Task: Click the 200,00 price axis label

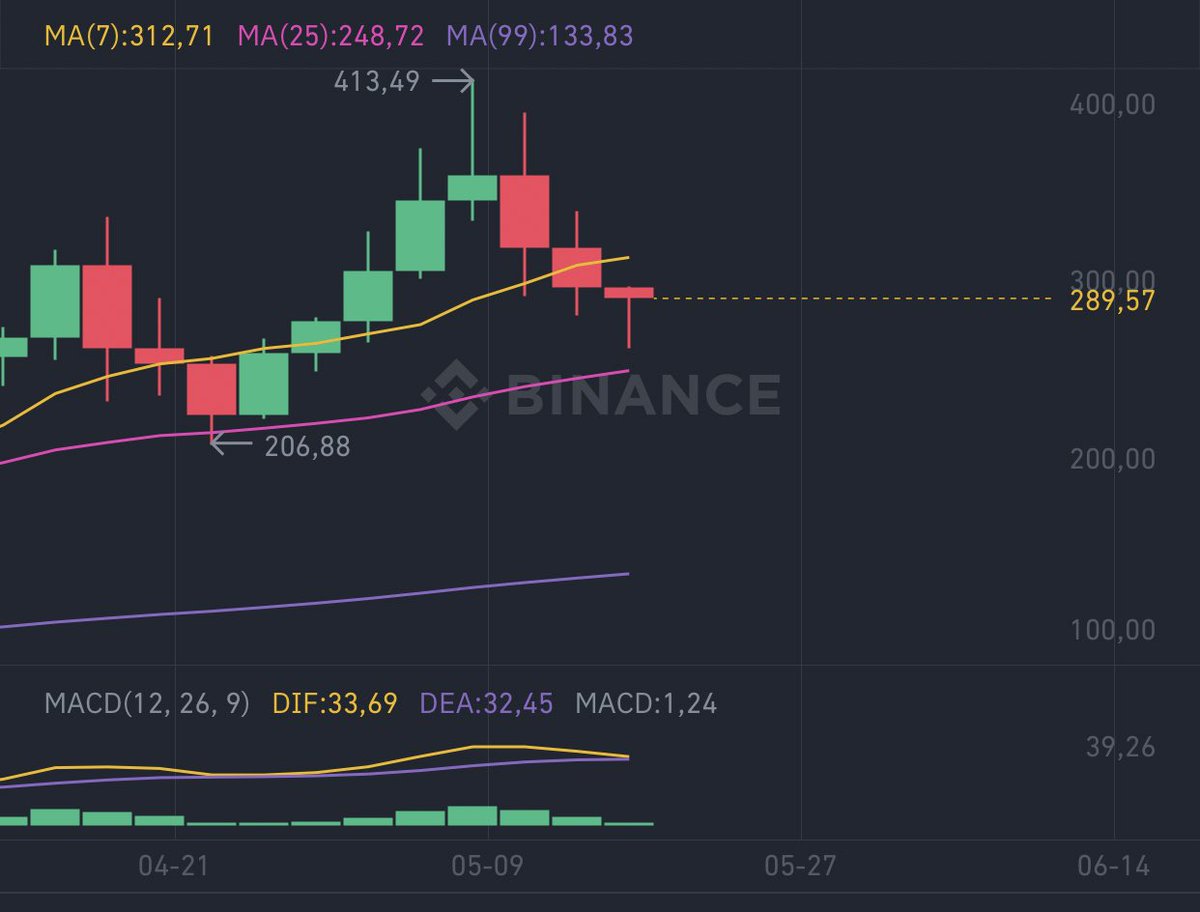Action: tap(1113, 459)
